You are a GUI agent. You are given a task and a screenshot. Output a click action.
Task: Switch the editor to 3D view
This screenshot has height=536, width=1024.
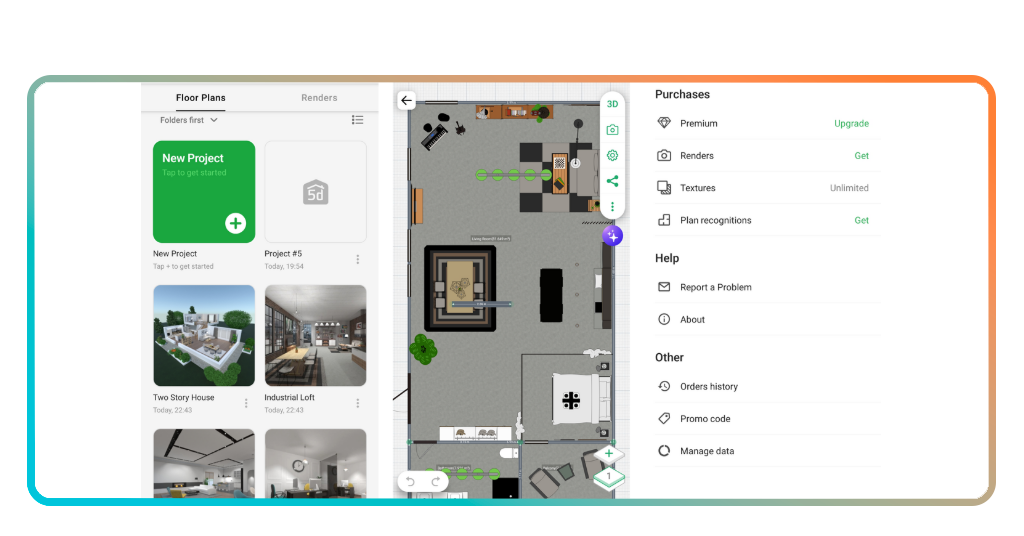(612, 104)
